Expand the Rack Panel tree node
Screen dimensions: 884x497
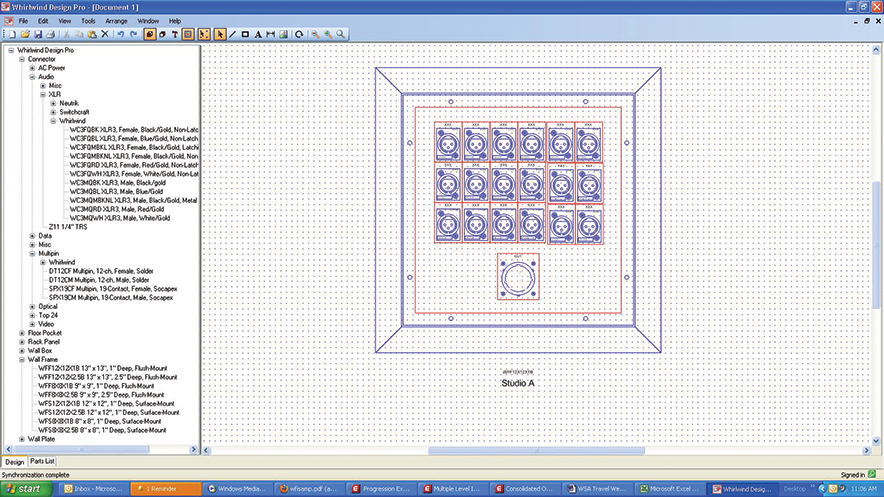[x=22, y=341]
